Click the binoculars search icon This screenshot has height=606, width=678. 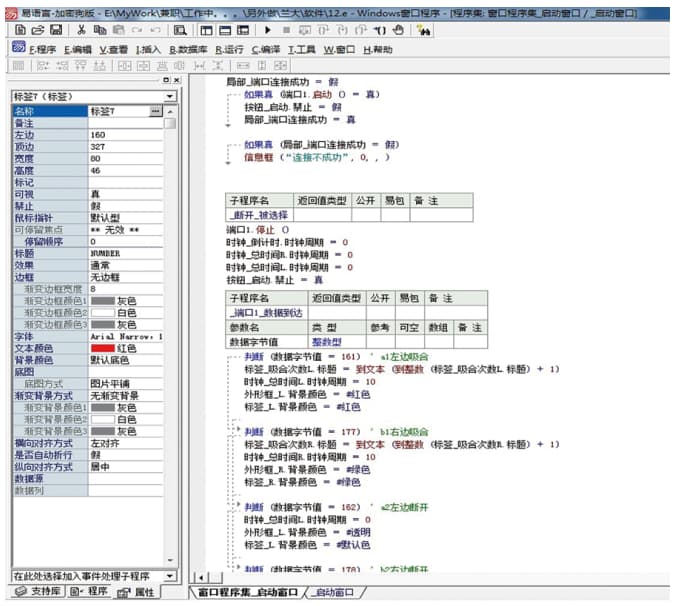[423, 30]
